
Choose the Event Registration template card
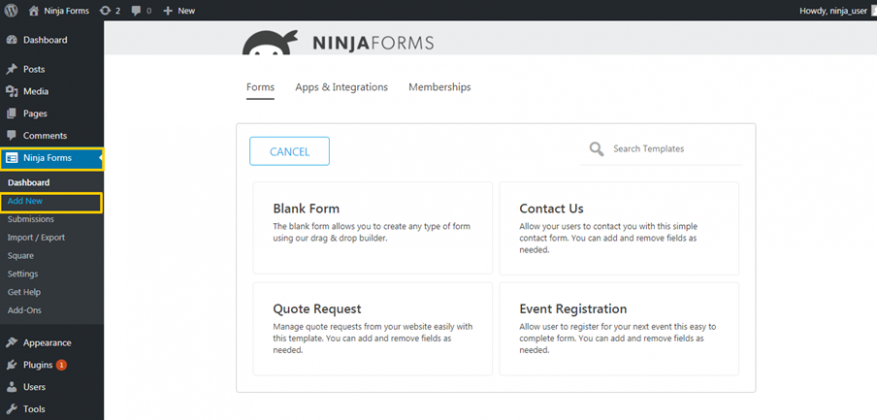619,328
